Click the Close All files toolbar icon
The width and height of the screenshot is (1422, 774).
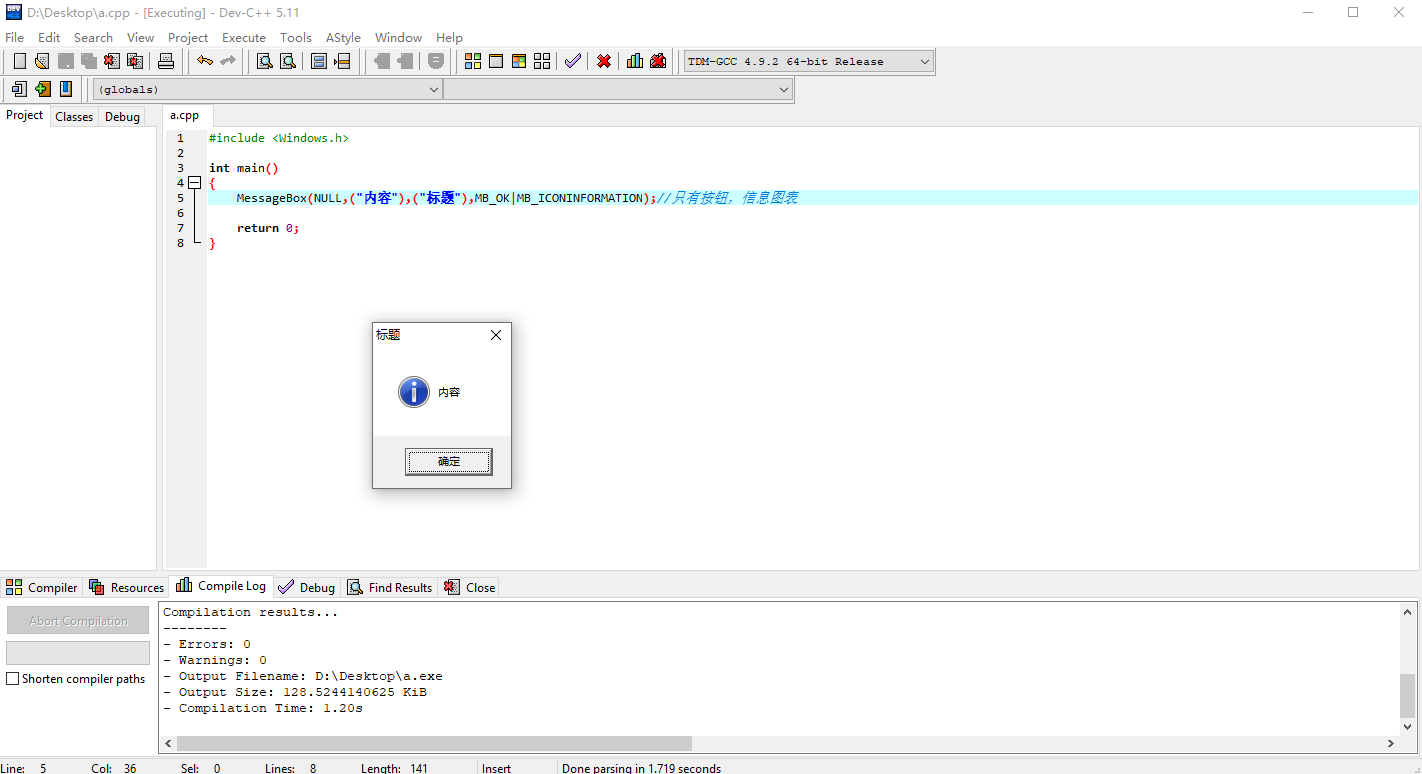pyautogui.click(x=134, y=61)
